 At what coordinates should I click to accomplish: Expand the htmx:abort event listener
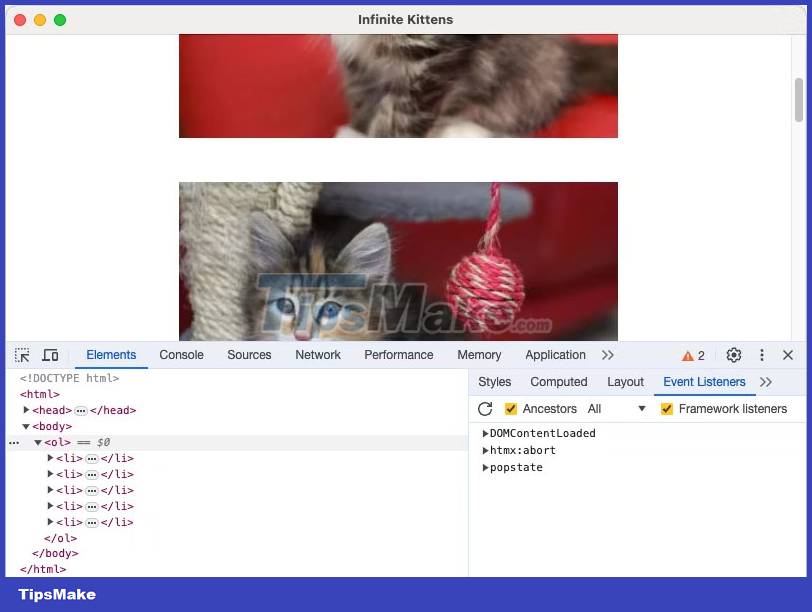point(486,450)
